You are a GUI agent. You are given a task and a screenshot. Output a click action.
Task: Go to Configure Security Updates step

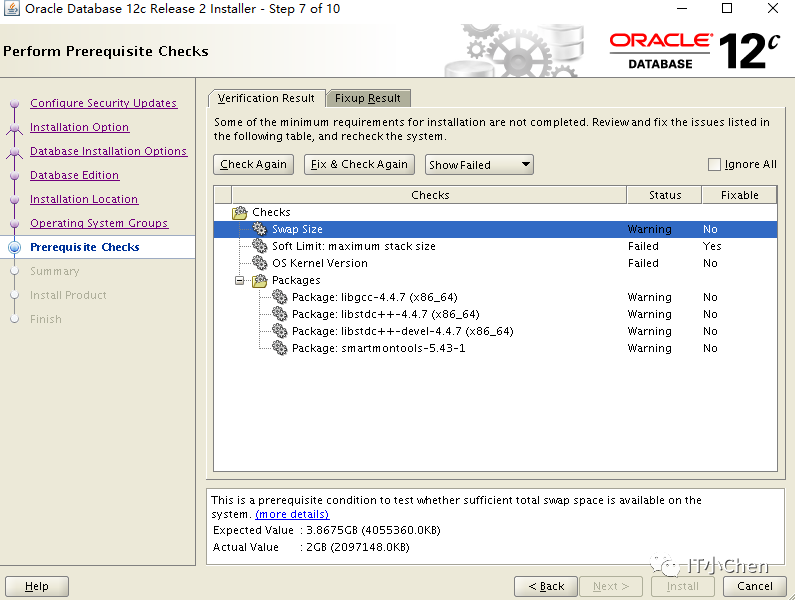(103, 103)
